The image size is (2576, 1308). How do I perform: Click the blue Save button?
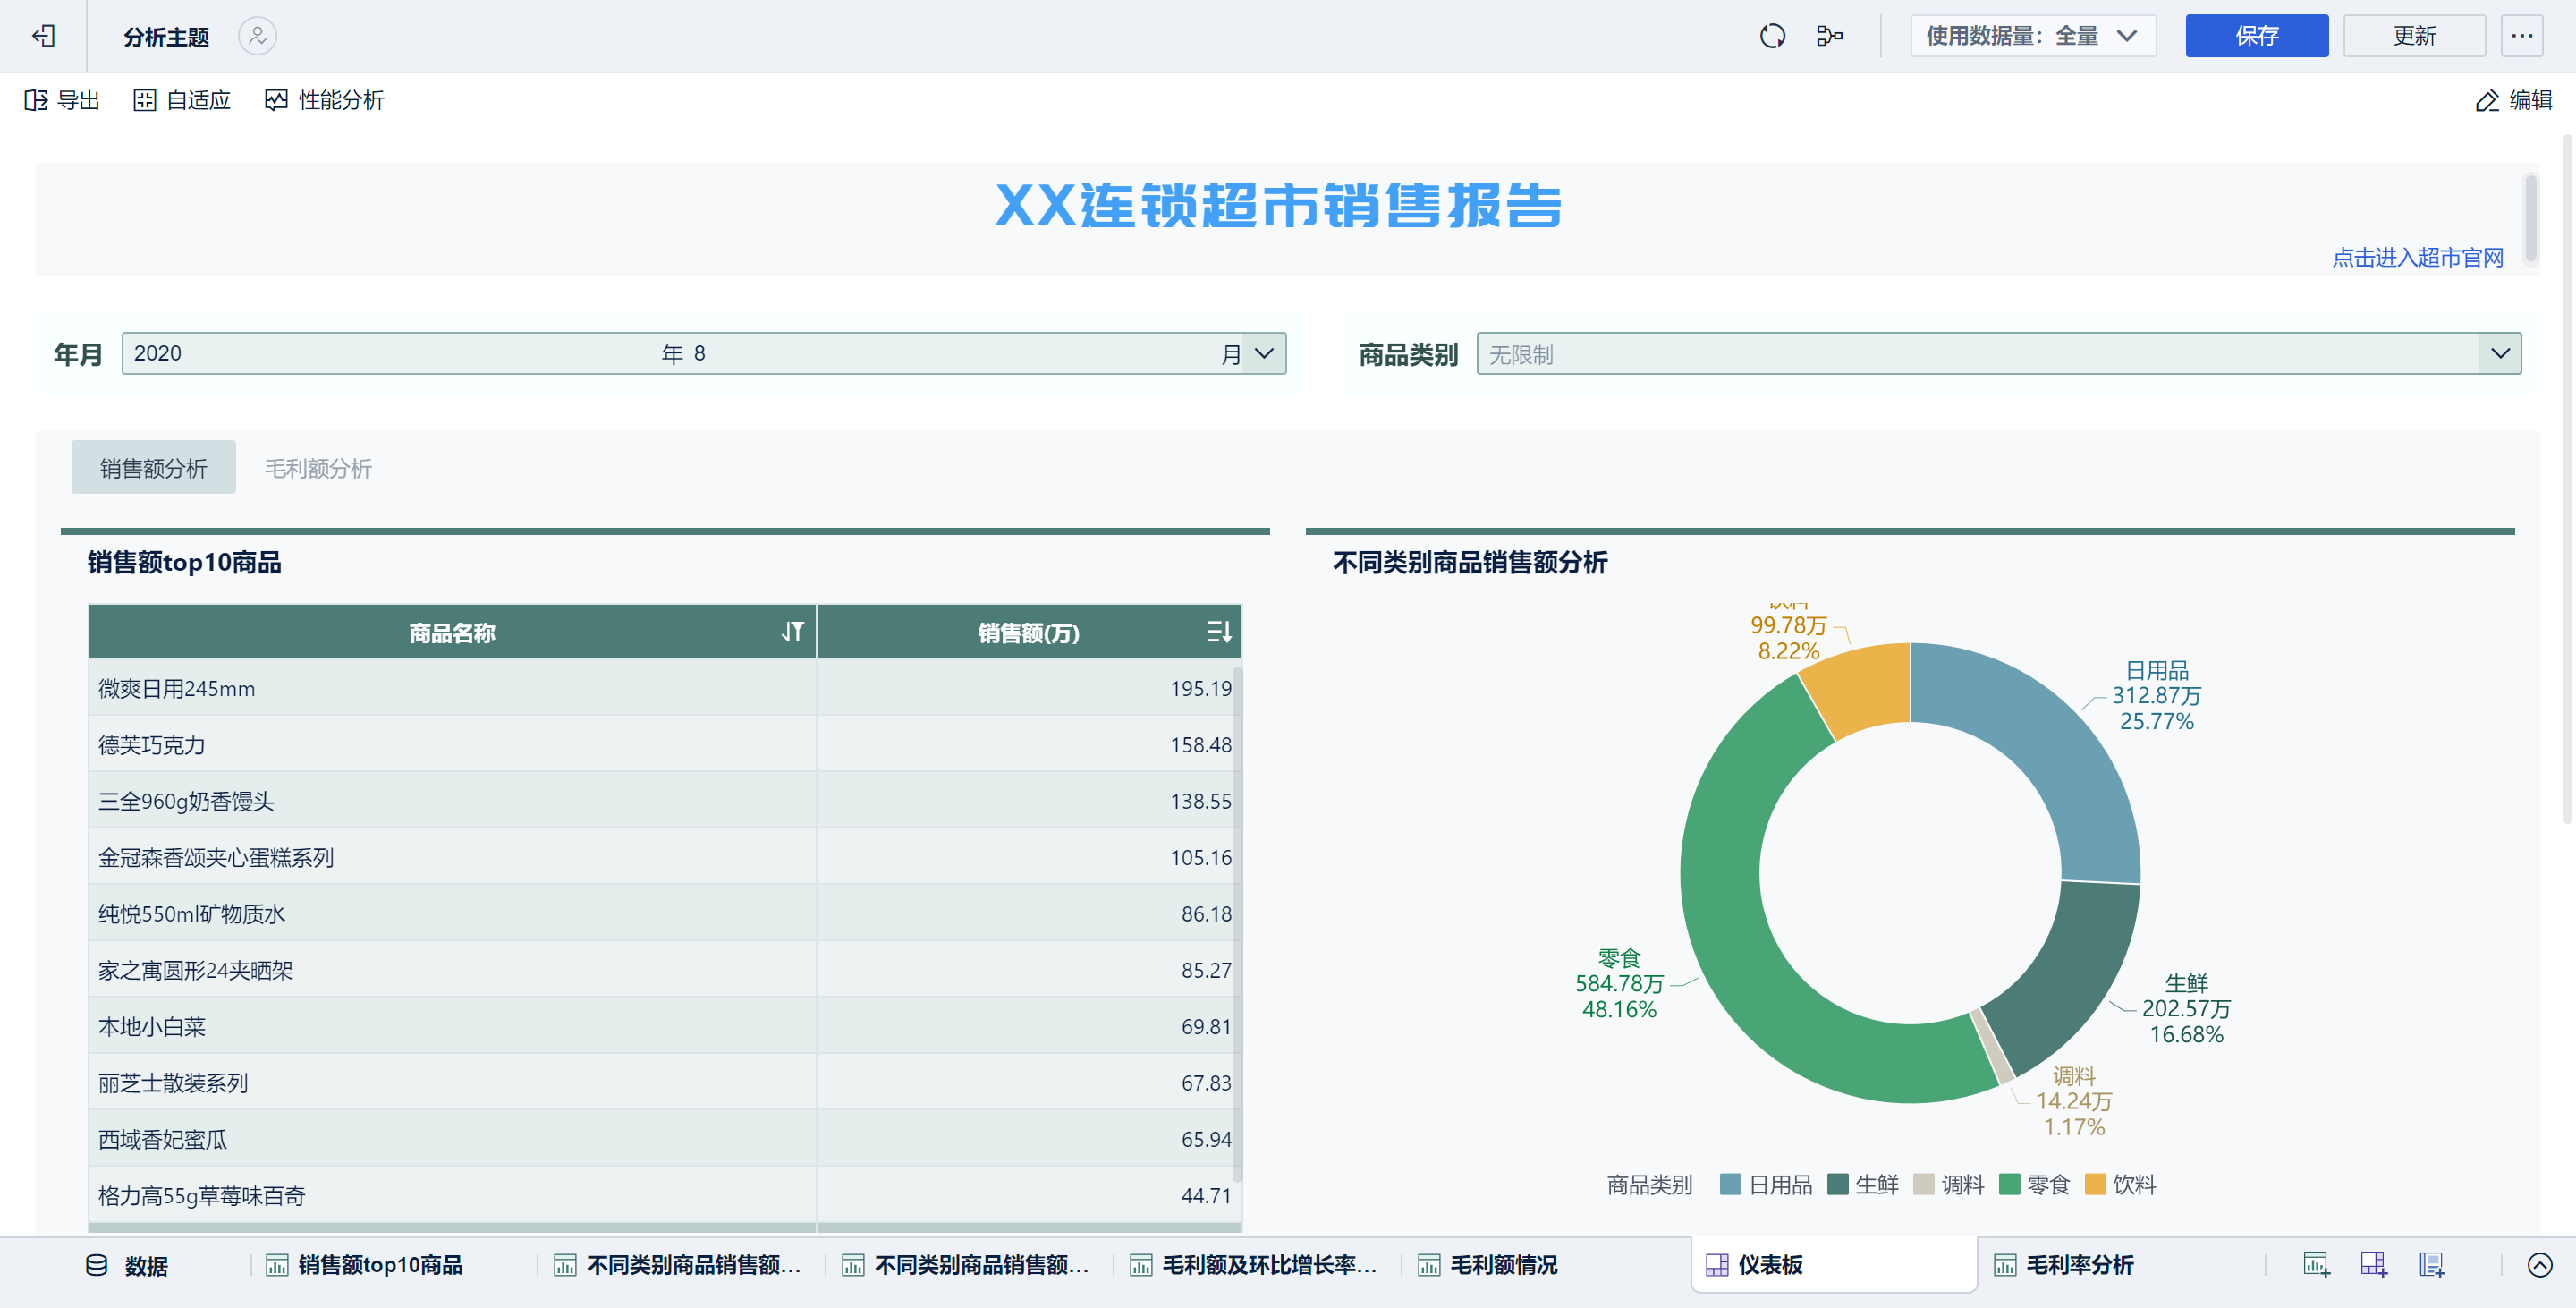2256,36
